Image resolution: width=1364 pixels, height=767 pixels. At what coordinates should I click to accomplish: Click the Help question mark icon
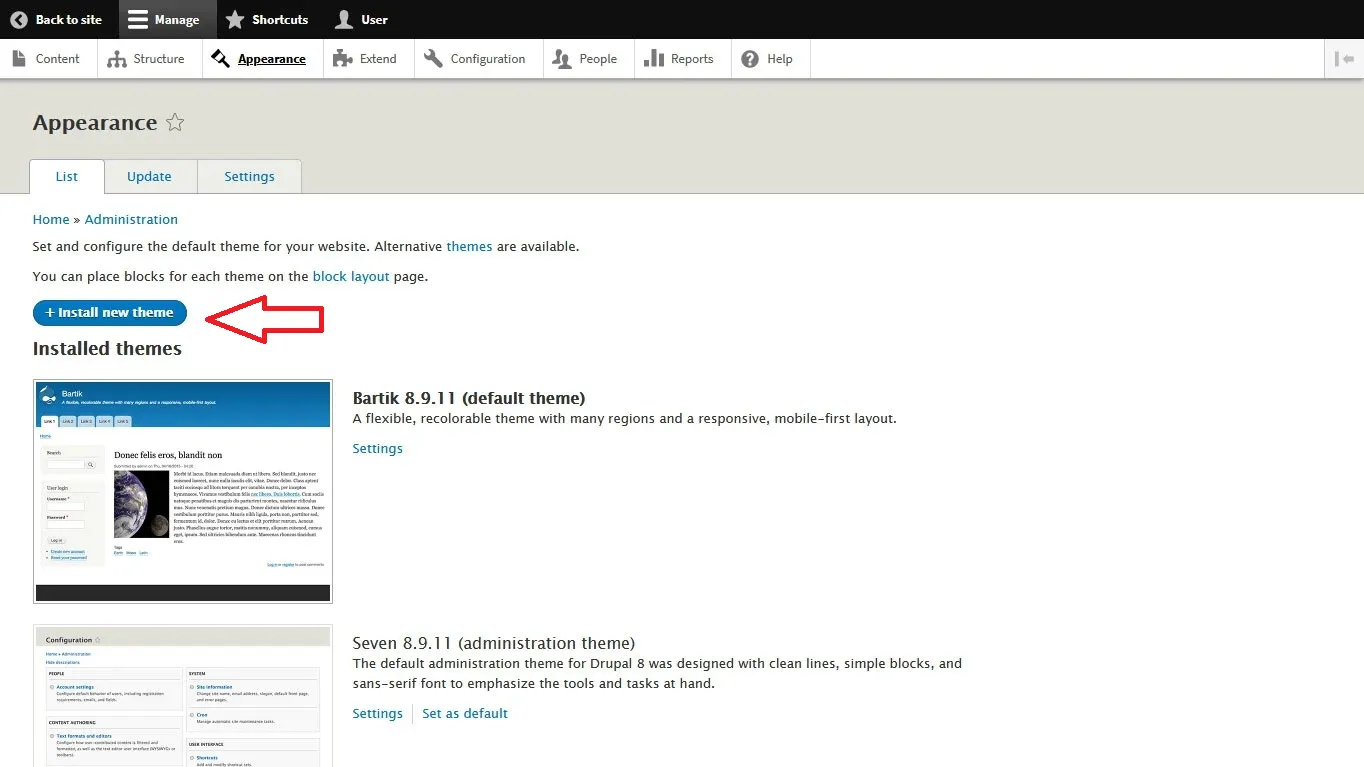tap(750, 59)
